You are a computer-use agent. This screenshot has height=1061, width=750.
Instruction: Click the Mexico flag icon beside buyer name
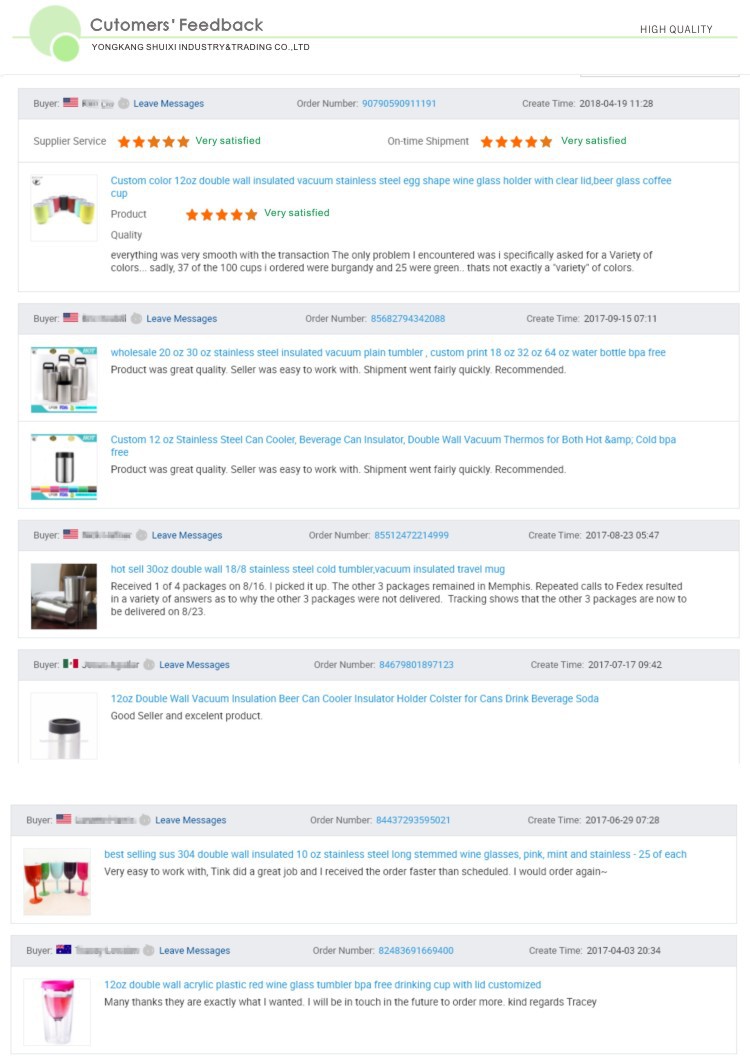[70, 664]
